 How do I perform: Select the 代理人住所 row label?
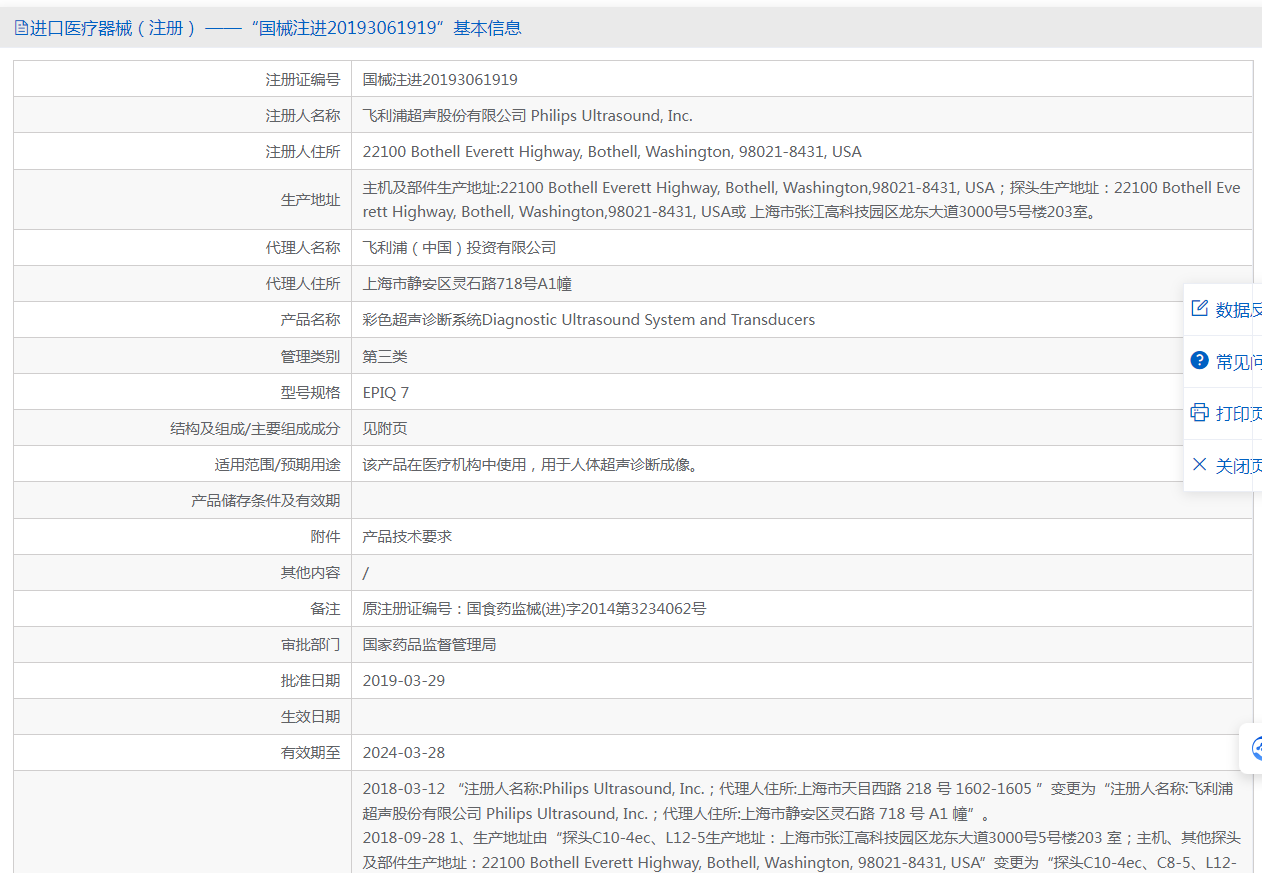tap(302, 284)
